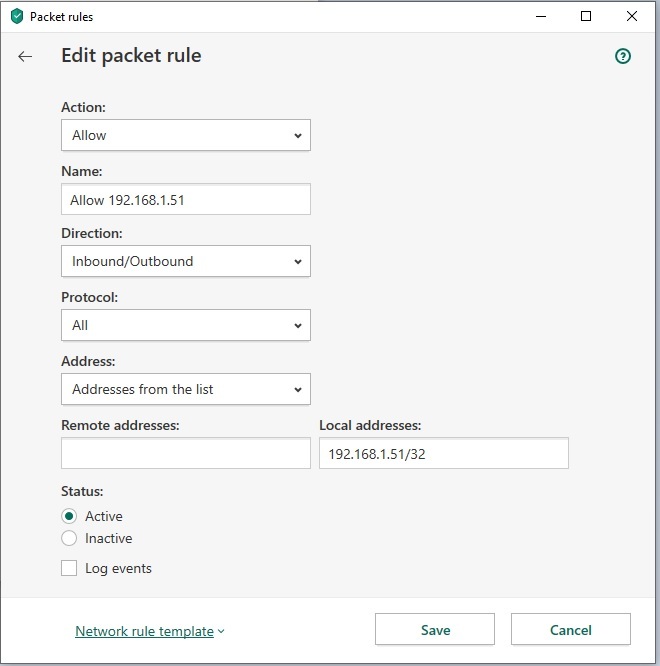Close the Packet rules window
Image resolution: width=660 pixels, height=666 pixels.
pyautogui.click(x=632, y=16)
